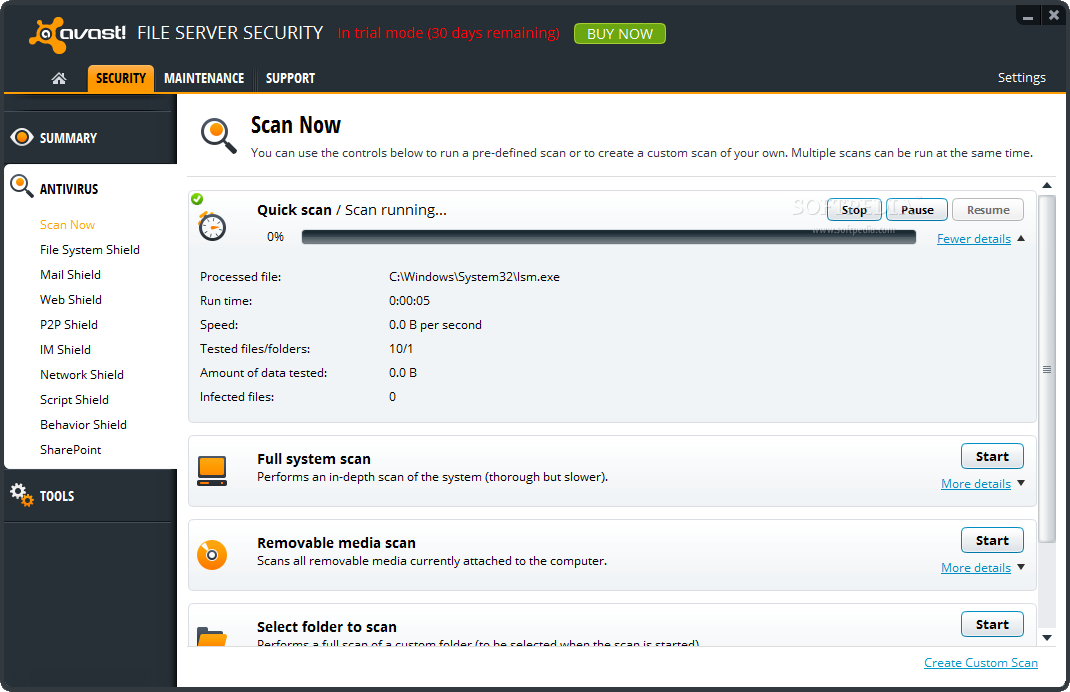
Task: Start the Select folder to scan
Action: [992, 624]
